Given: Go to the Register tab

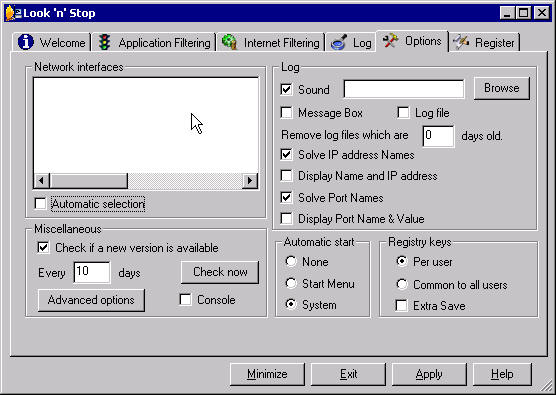Looking at the screenshot, I should [484, 42].
